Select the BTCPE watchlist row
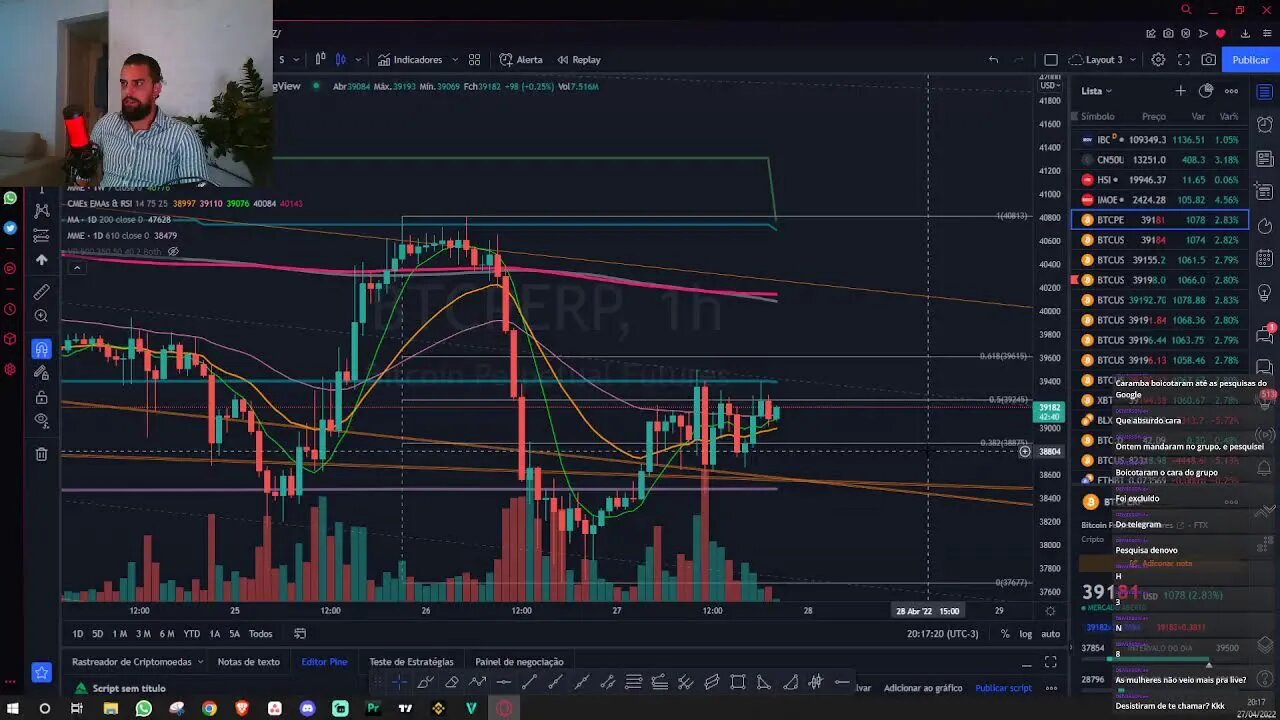 tap(1160, 220)
